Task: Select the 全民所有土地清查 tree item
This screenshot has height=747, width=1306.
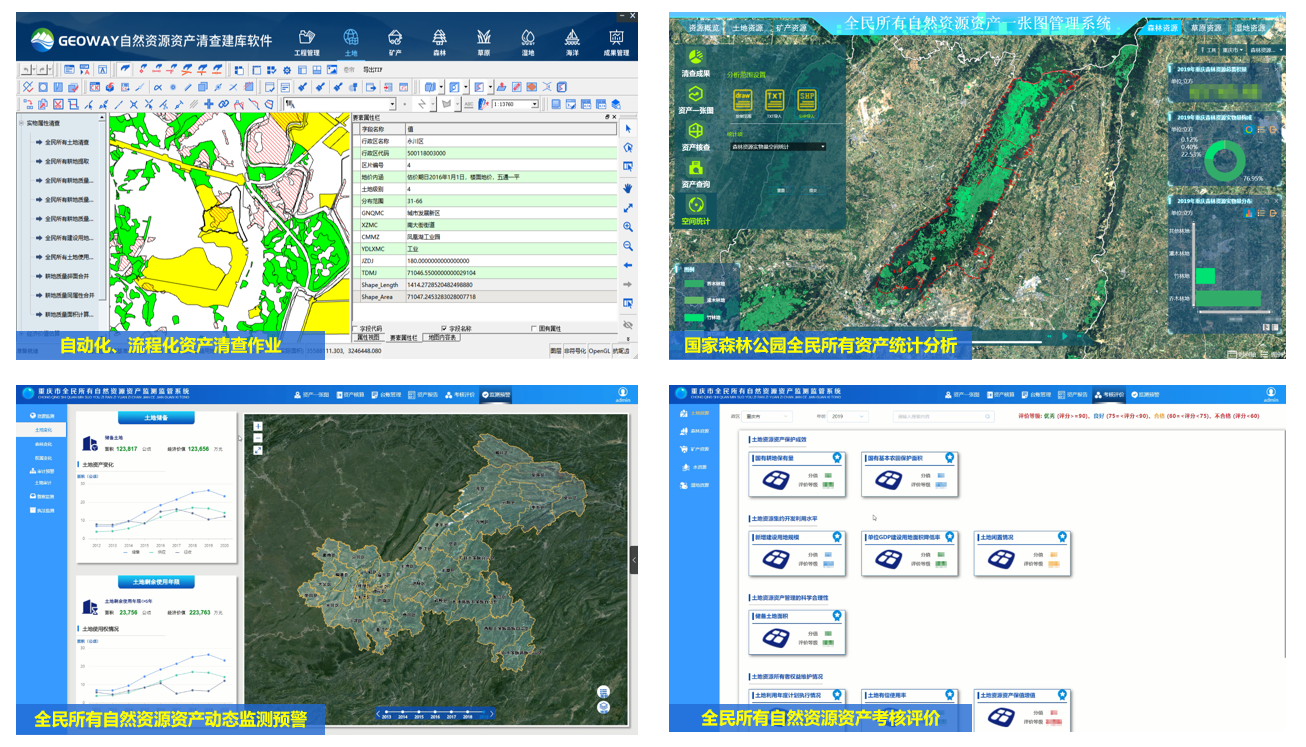Action: click(x=65, y=141)
